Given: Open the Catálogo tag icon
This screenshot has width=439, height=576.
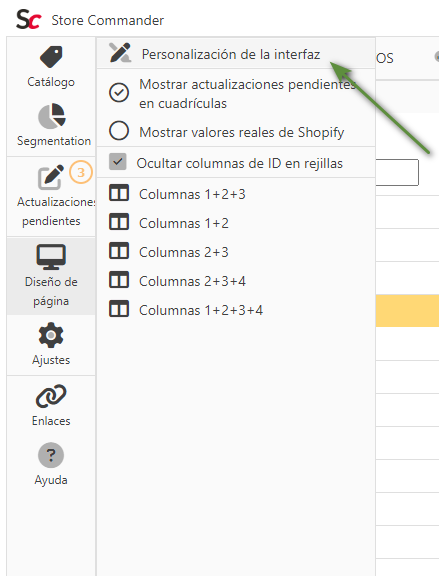Looking at the screenshot, I should (x=51, y=57).
